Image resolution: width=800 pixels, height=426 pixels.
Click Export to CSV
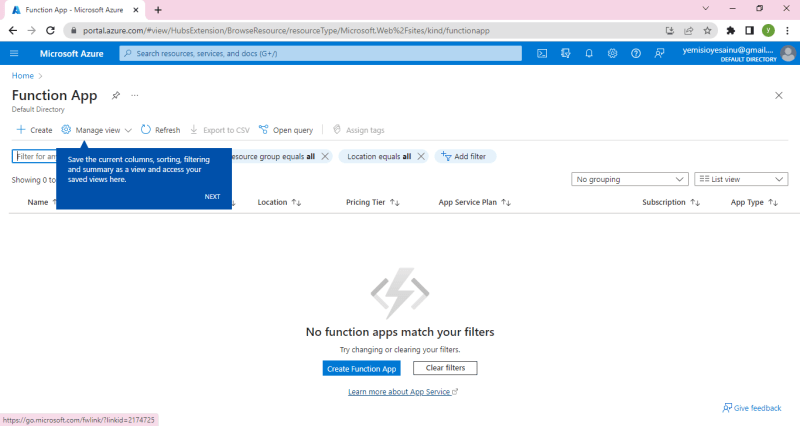pyautogui.click(x=220, y=130)
